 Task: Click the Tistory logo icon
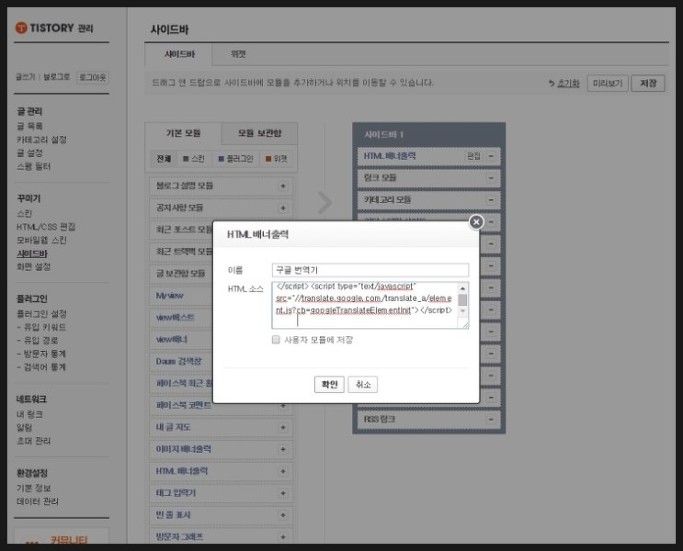click(21, 28)
